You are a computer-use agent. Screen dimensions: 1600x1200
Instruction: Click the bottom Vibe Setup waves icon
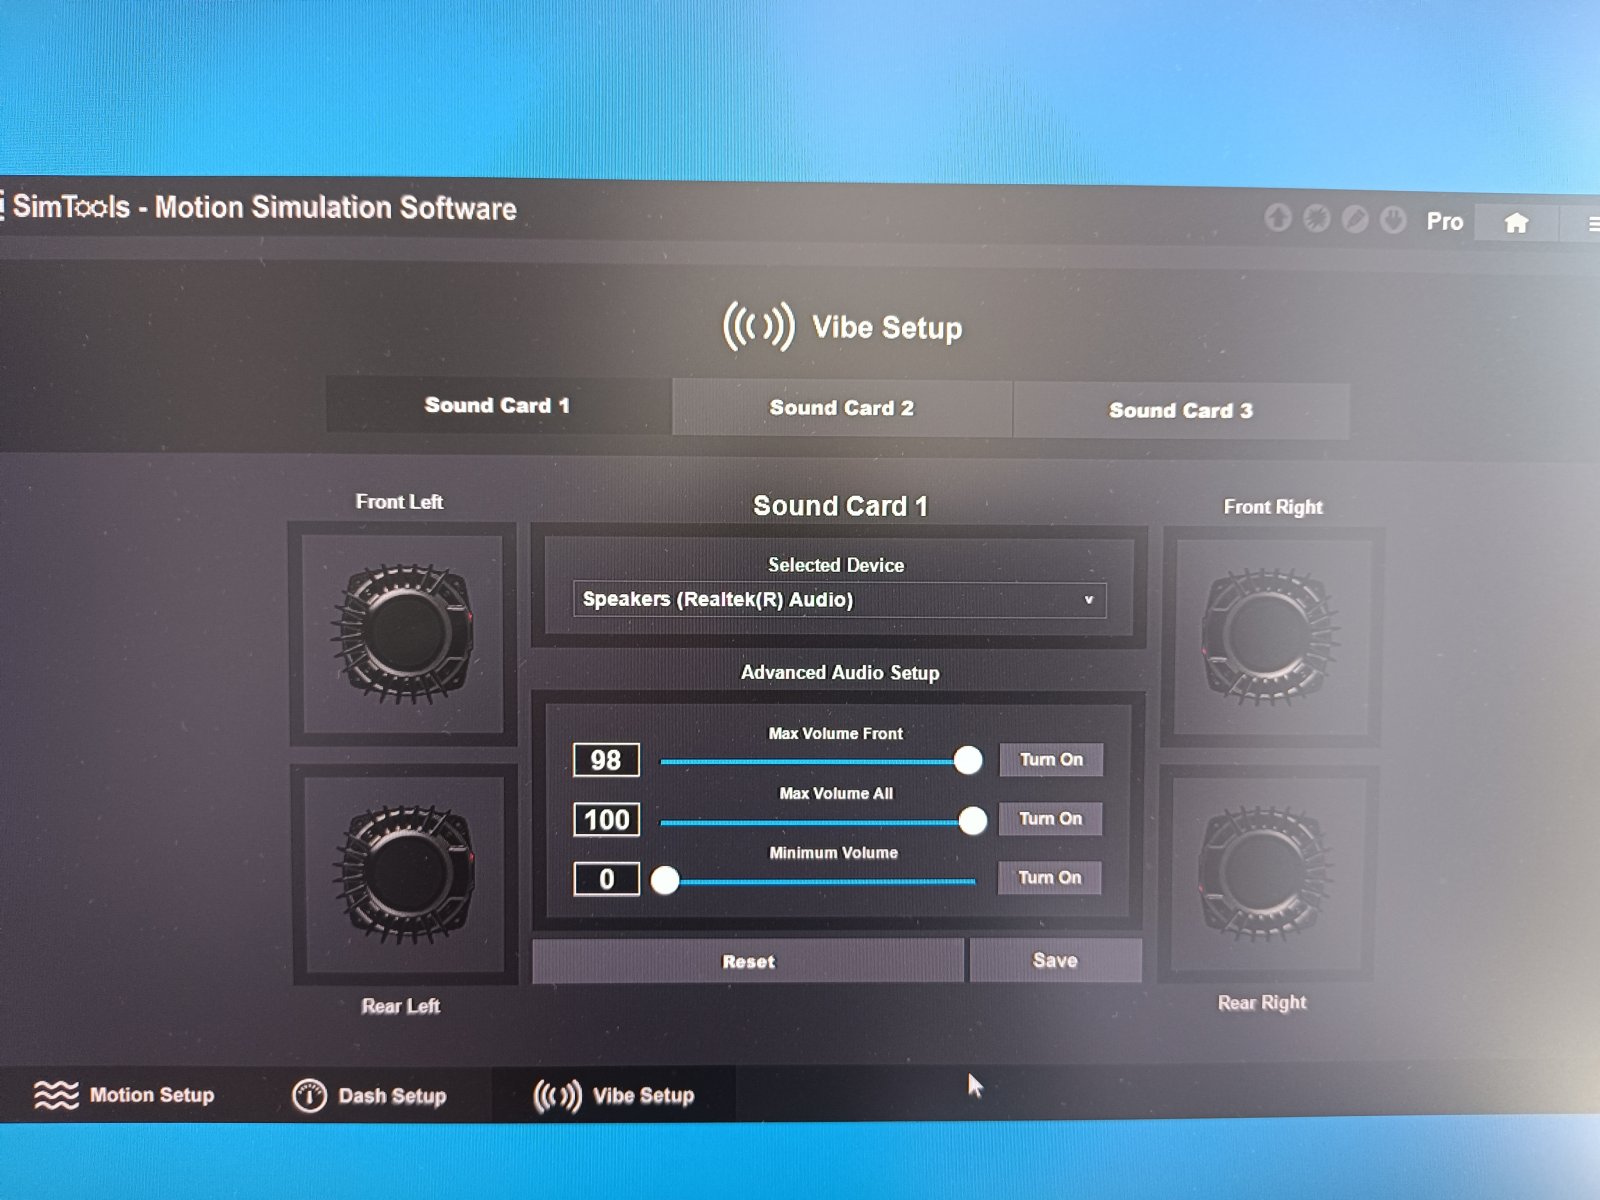[x=557, y=1096]
